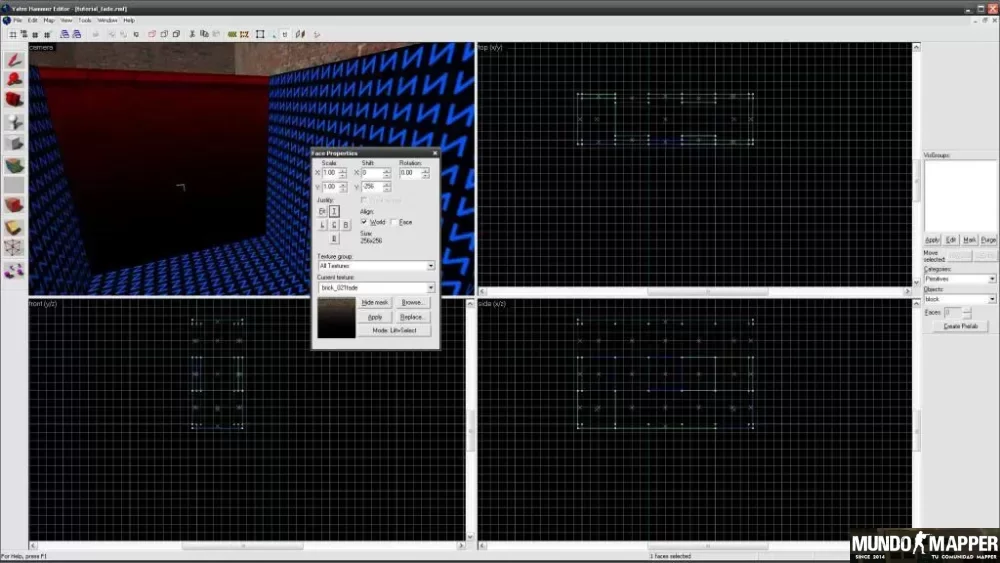Toggle the Top justify button
Viewport: 1000px width, 563px height.
(334, 211)
